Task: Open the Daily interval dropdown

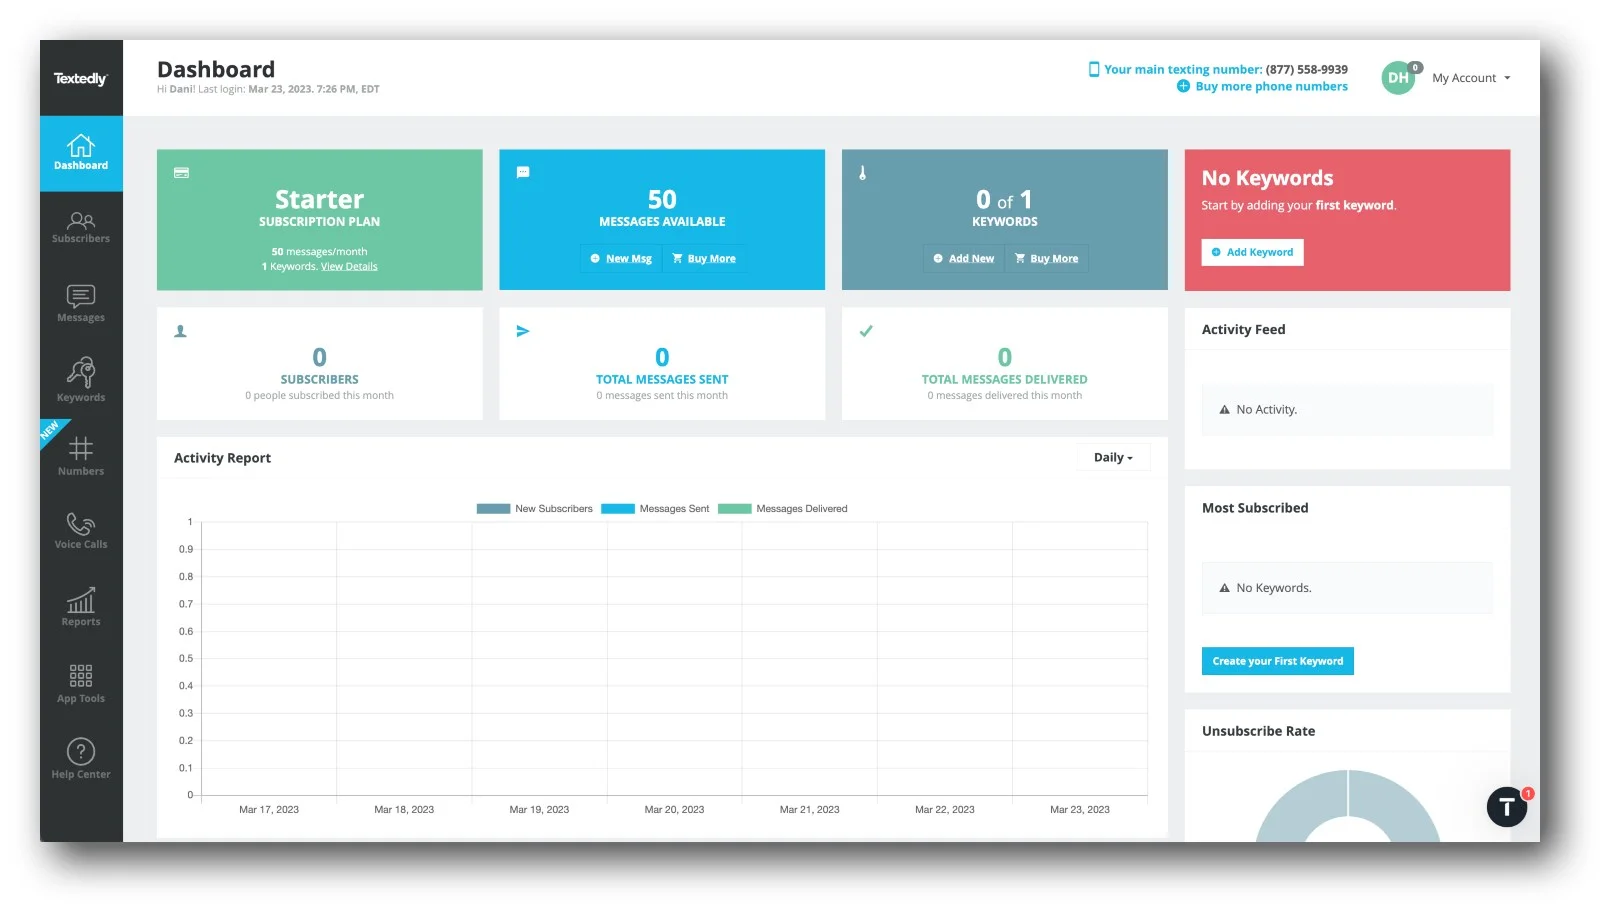Action: 1113,458
